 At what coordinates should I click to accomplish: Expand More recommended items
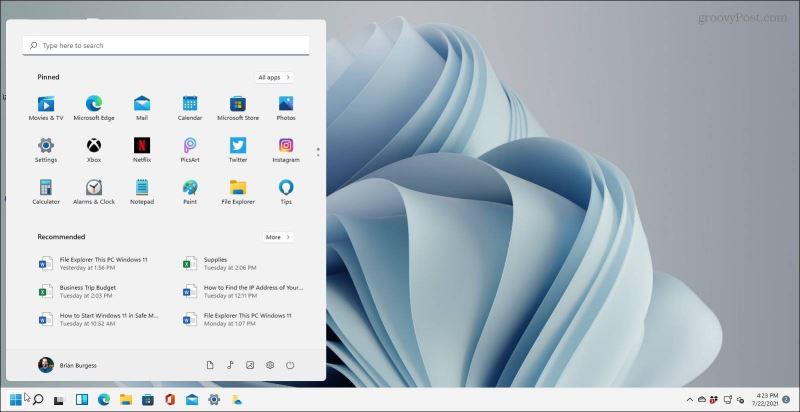(278, 237)
